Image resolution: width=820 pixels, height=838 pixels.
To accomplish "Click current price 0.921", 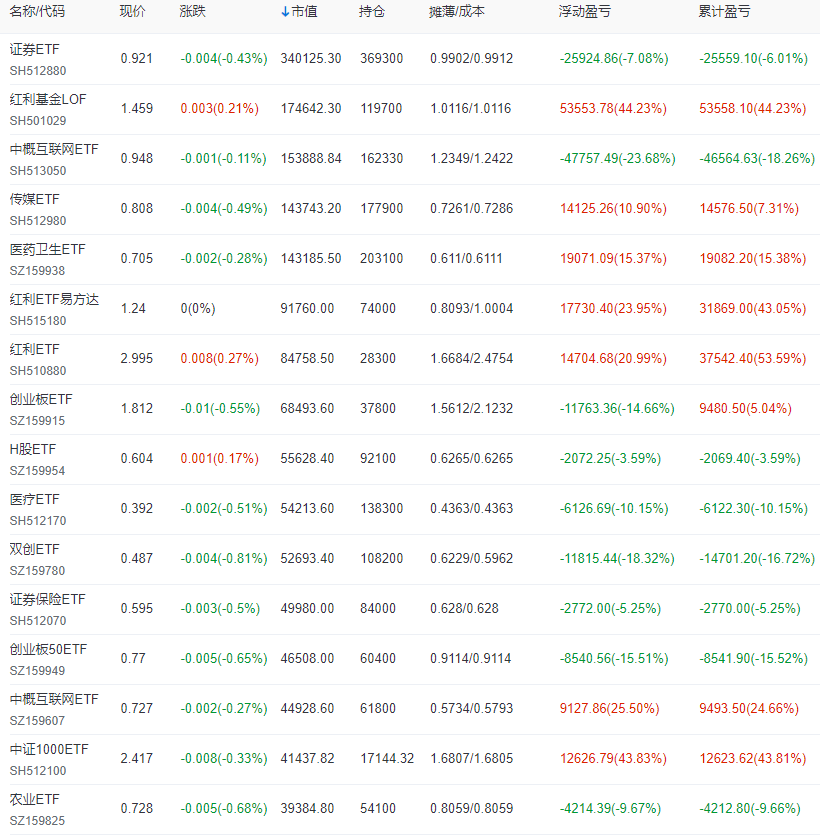I will coord(137,58).
